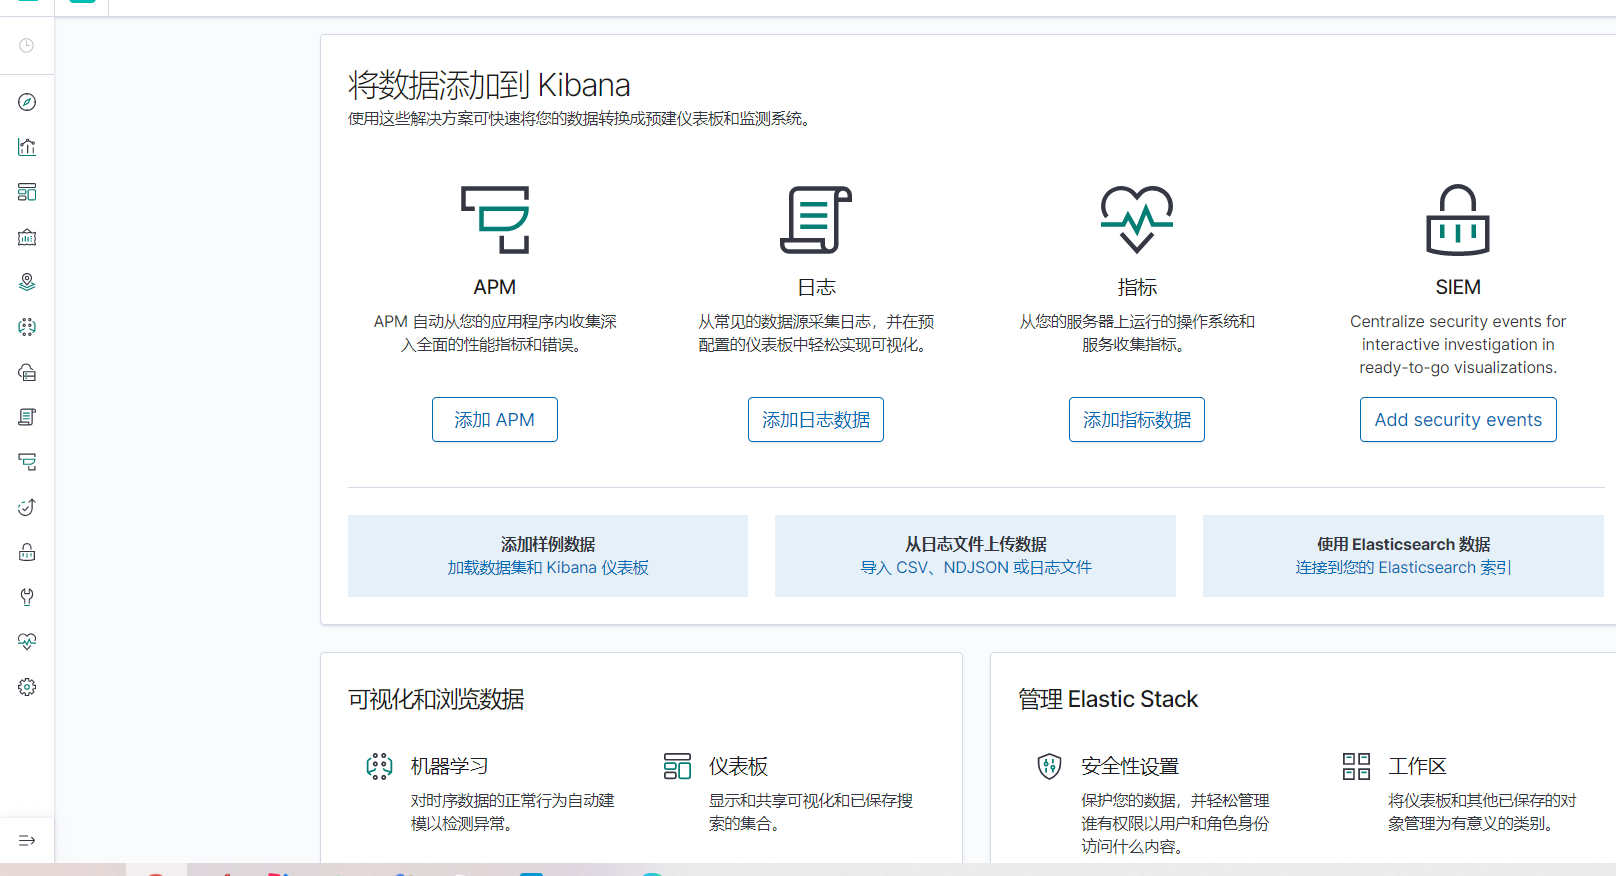Open the SIEM padlock icon in the sidebar
Viewport: 1616px width, 876px height.
coord(27,552)
